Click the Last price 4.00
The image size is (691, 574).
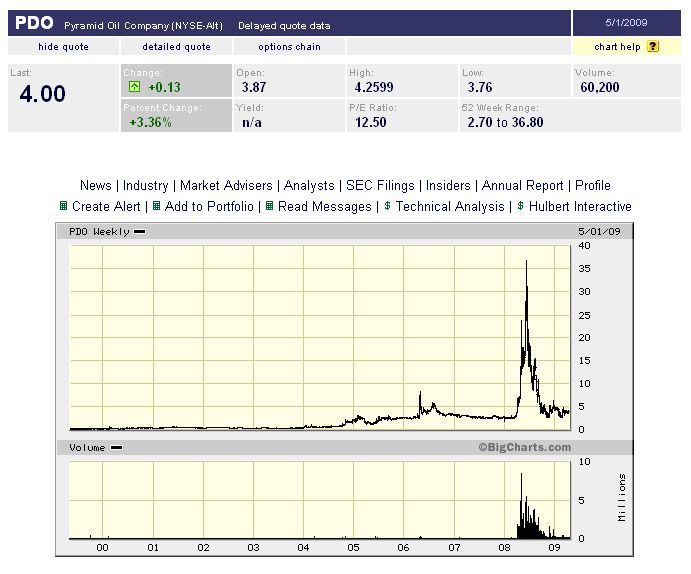[42, 94]
